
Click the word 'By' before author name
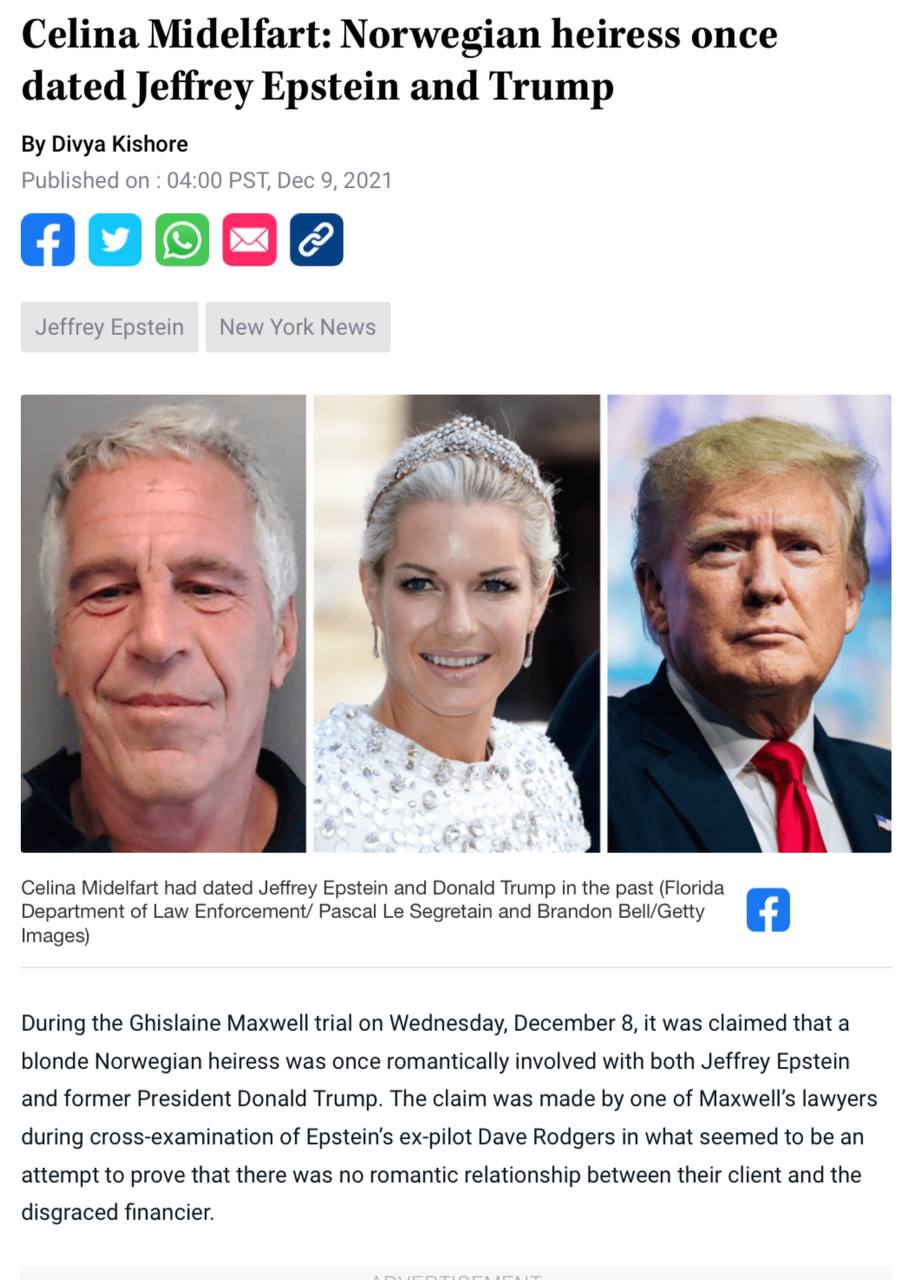point(33,144)
